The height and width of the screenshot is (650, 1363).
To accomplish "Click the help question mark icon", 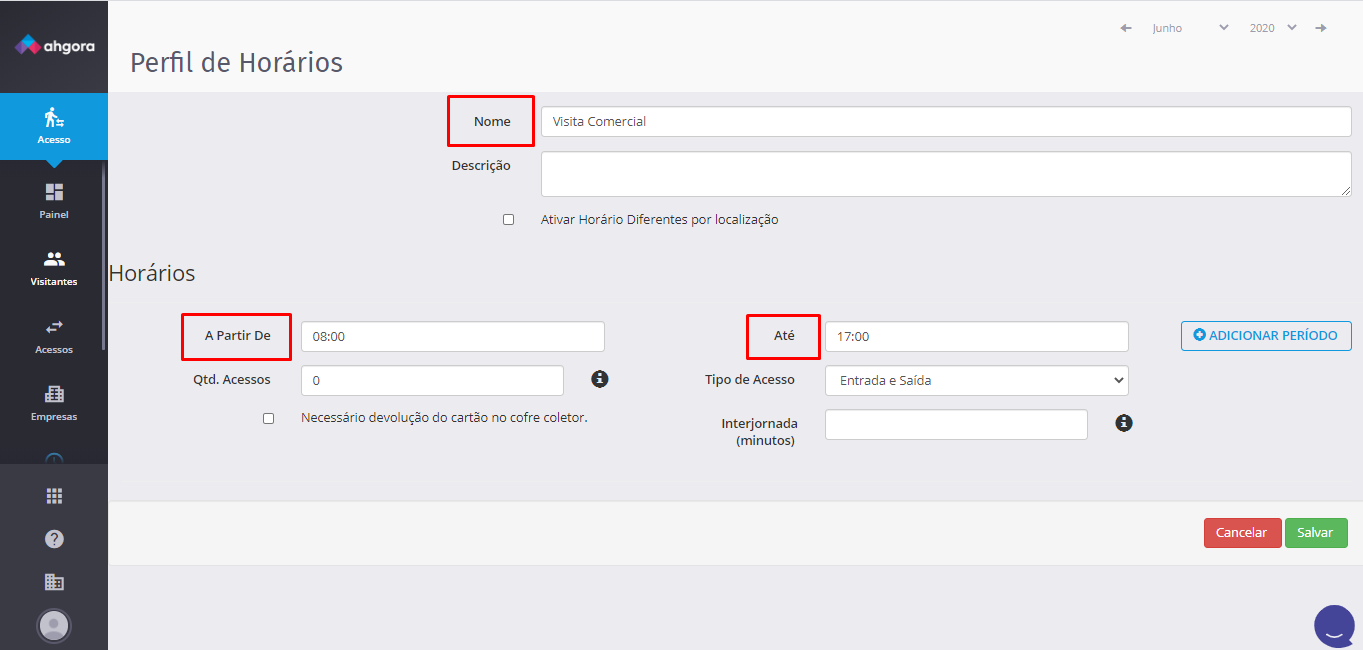I will [54, 538].
